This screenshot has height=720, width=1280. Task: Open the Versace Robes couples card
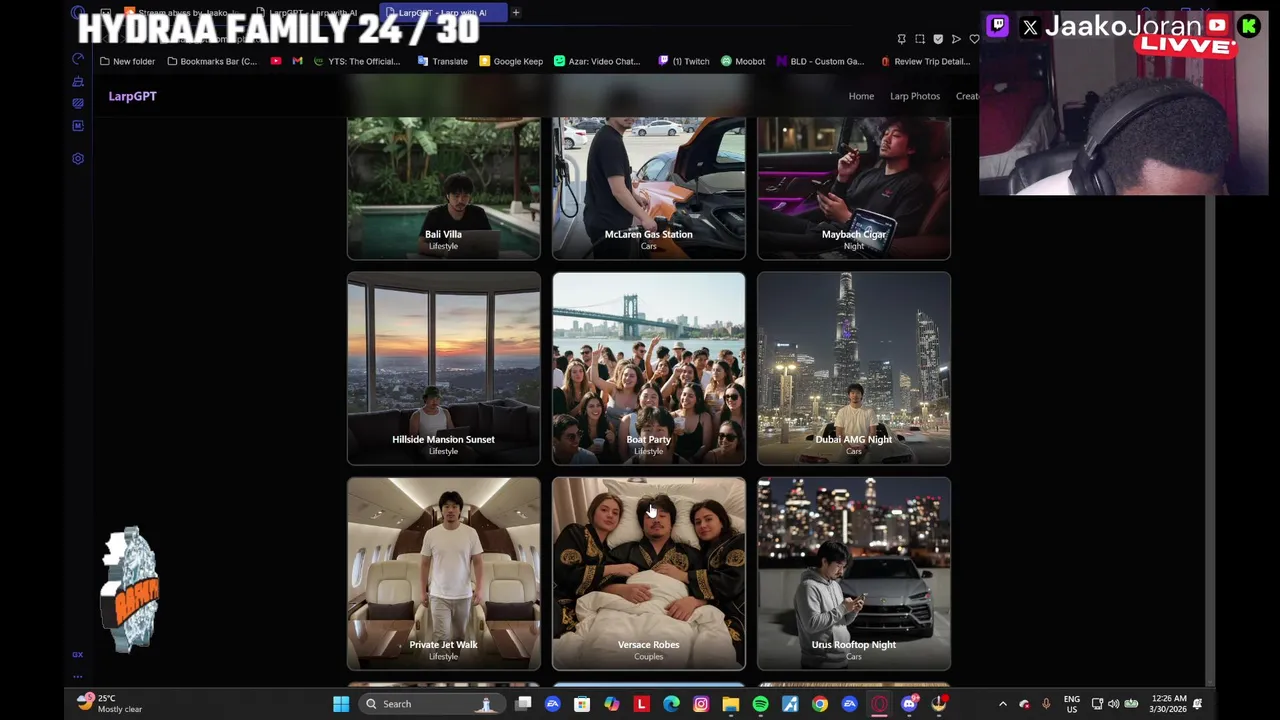coord(648,573)
